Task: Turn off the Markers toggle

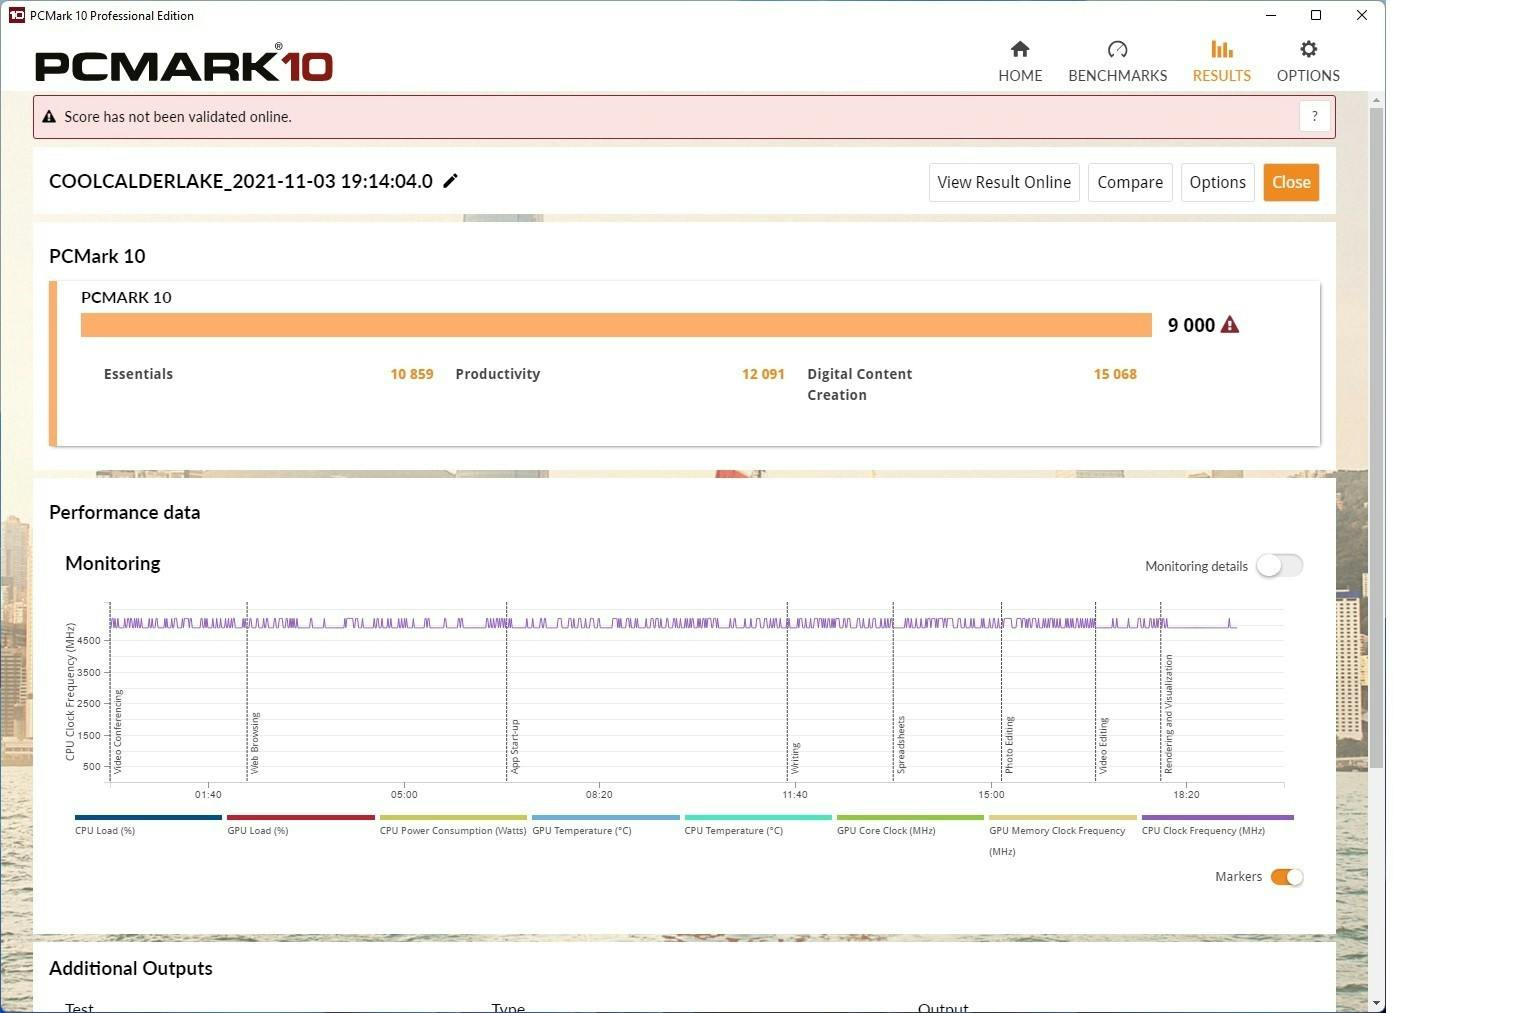Action: click(1286, 877)
